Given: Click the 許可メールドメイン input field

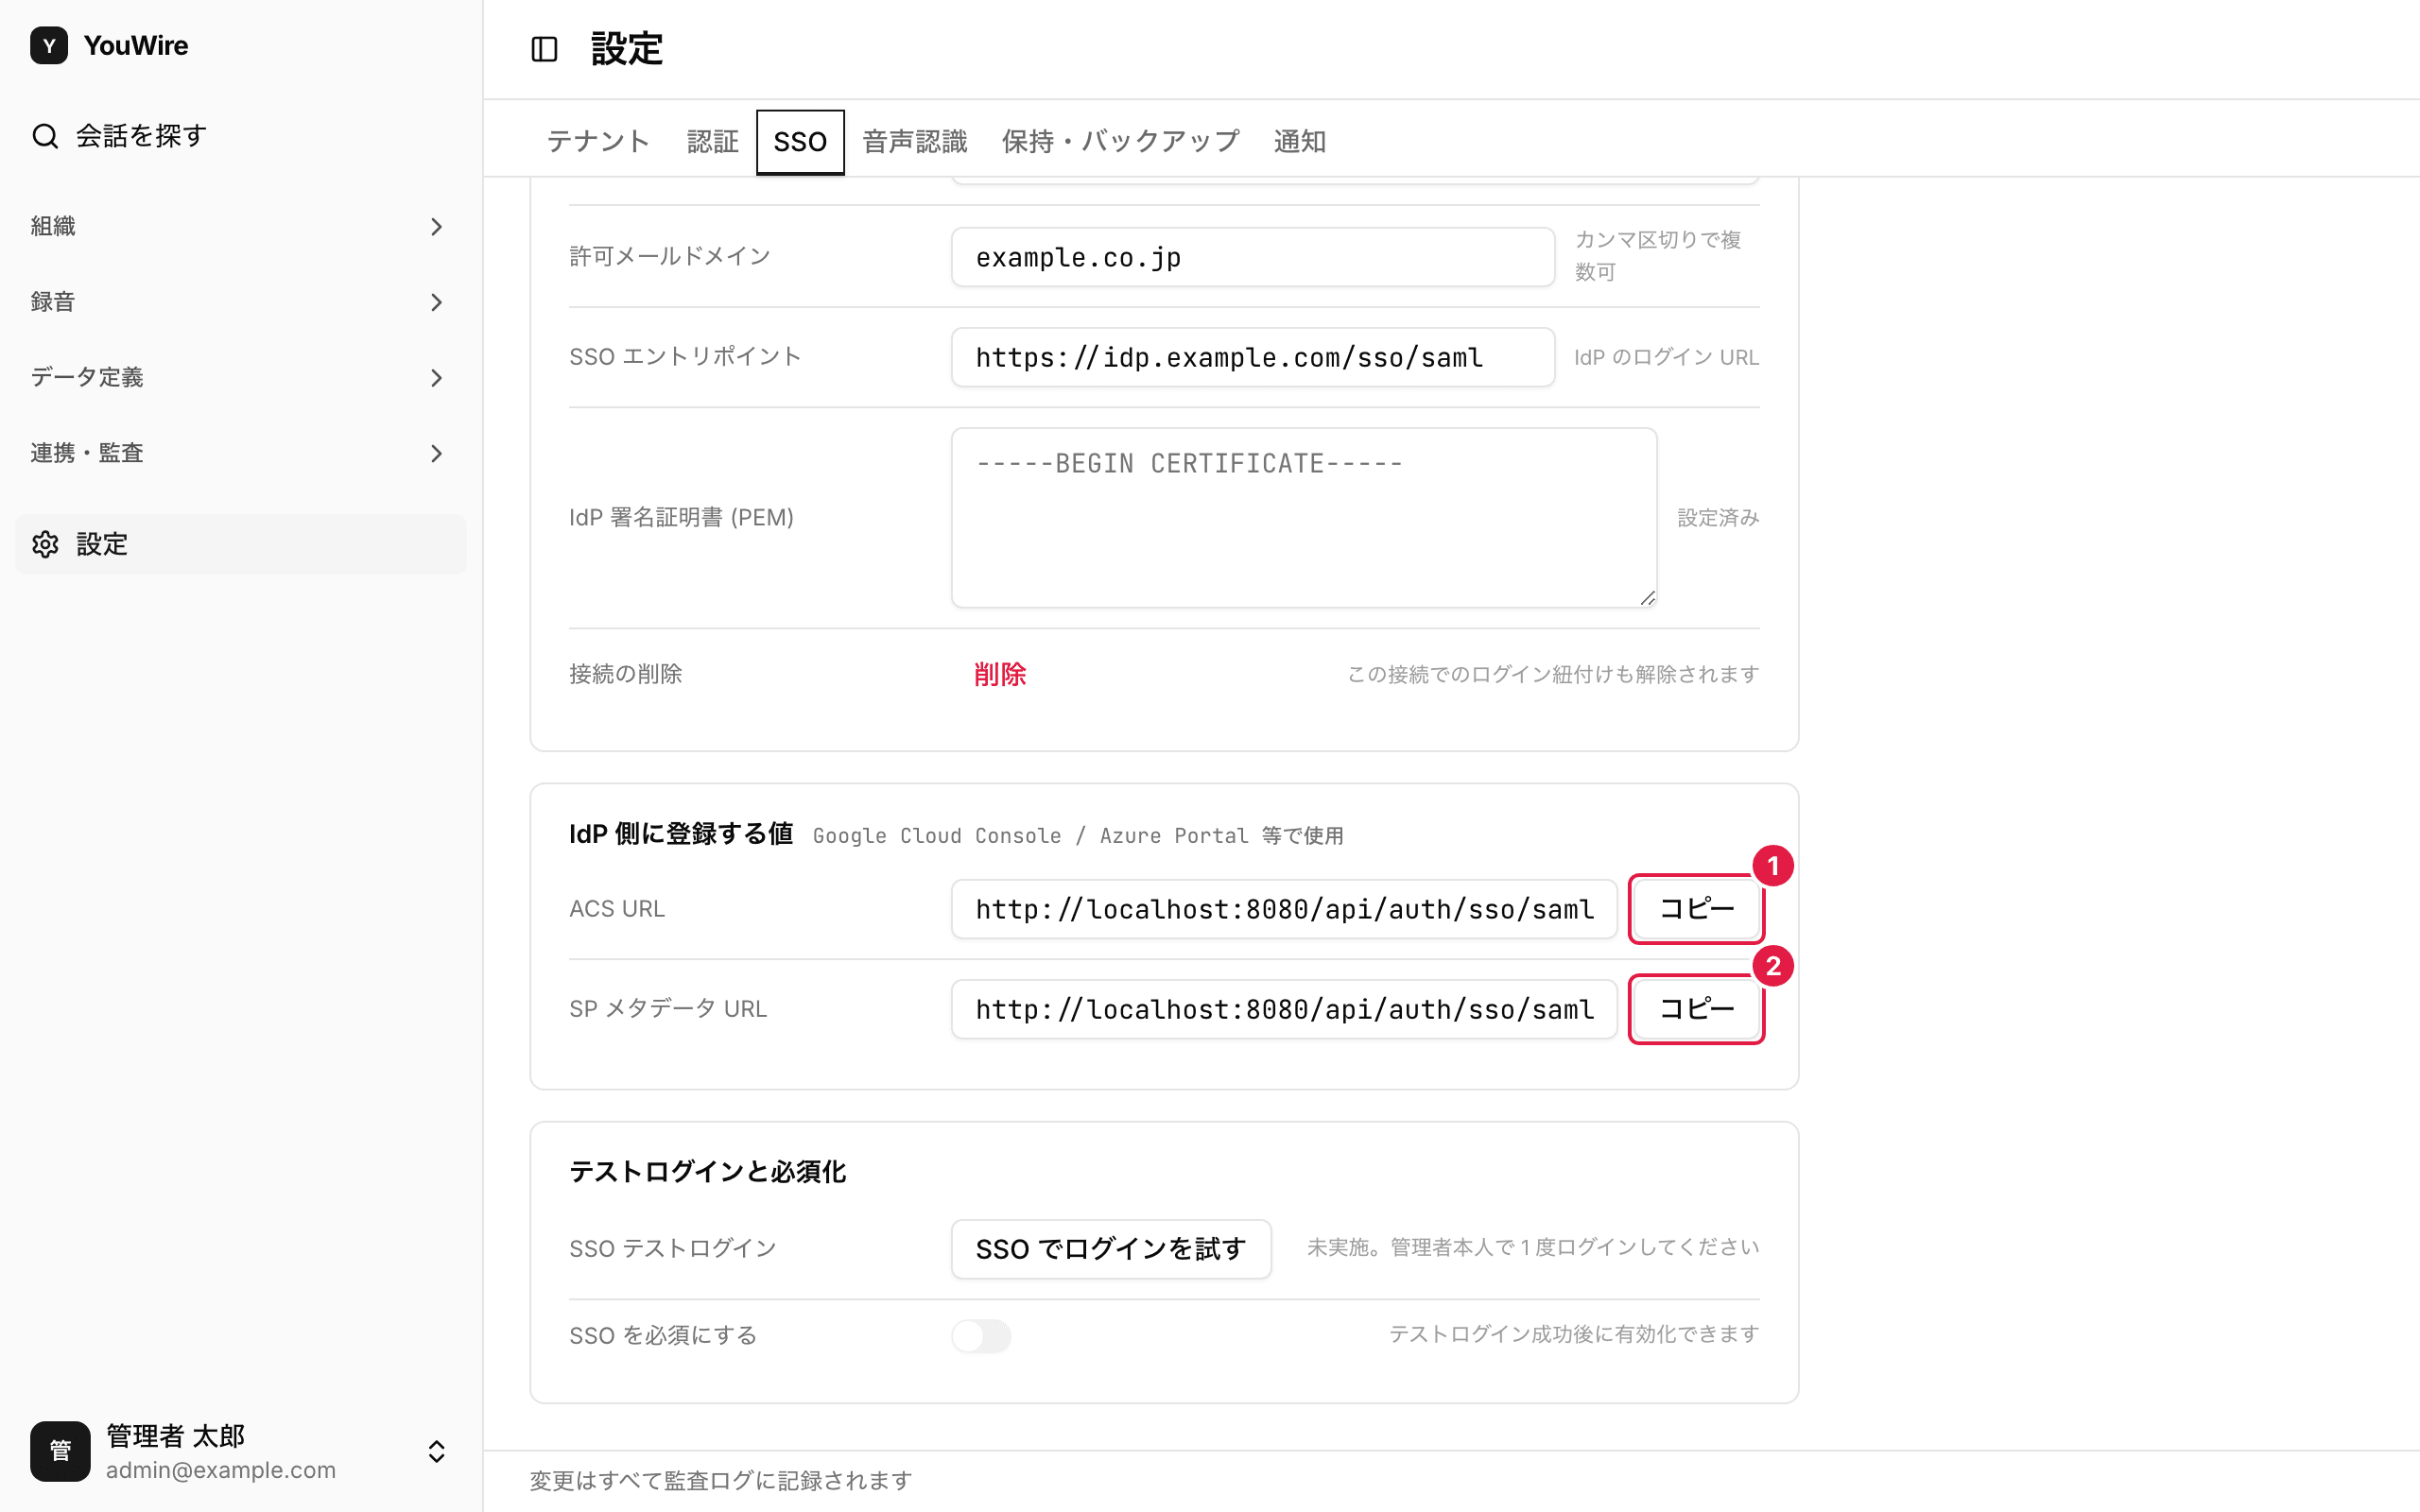Looking at the screenshot, I should (1252, 257).
